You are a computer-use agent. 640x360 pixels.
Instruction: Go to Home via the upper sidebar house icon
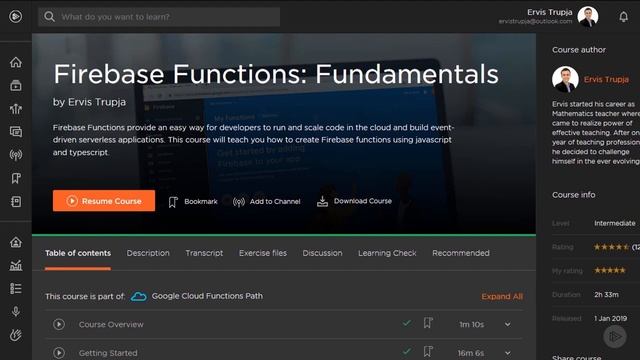coord(16,62)
